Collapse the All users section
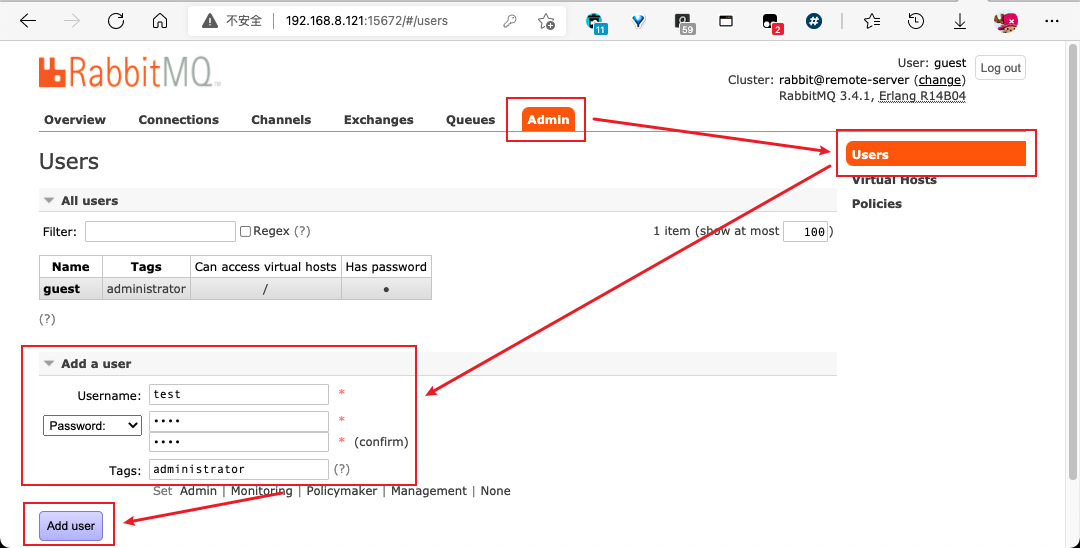The image size is (1080, 548). click(49, 200)
